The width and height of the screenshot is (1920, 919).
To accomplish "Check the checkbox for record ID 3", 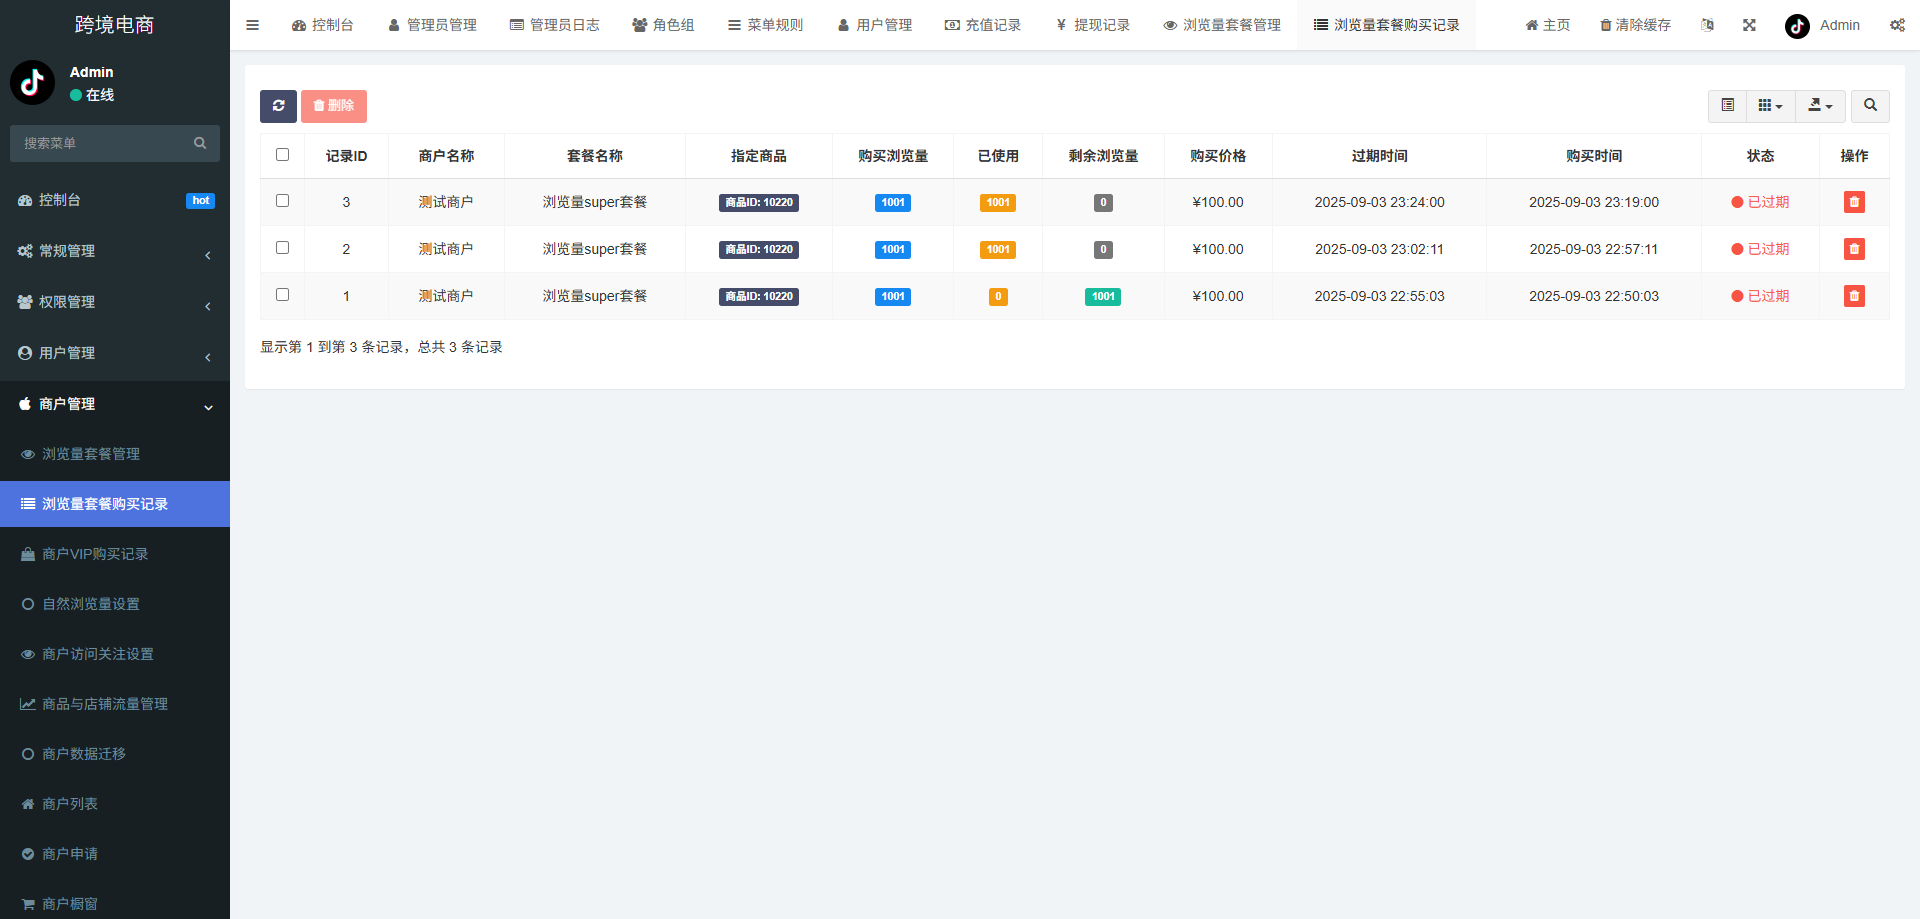I will coord(282,201).
